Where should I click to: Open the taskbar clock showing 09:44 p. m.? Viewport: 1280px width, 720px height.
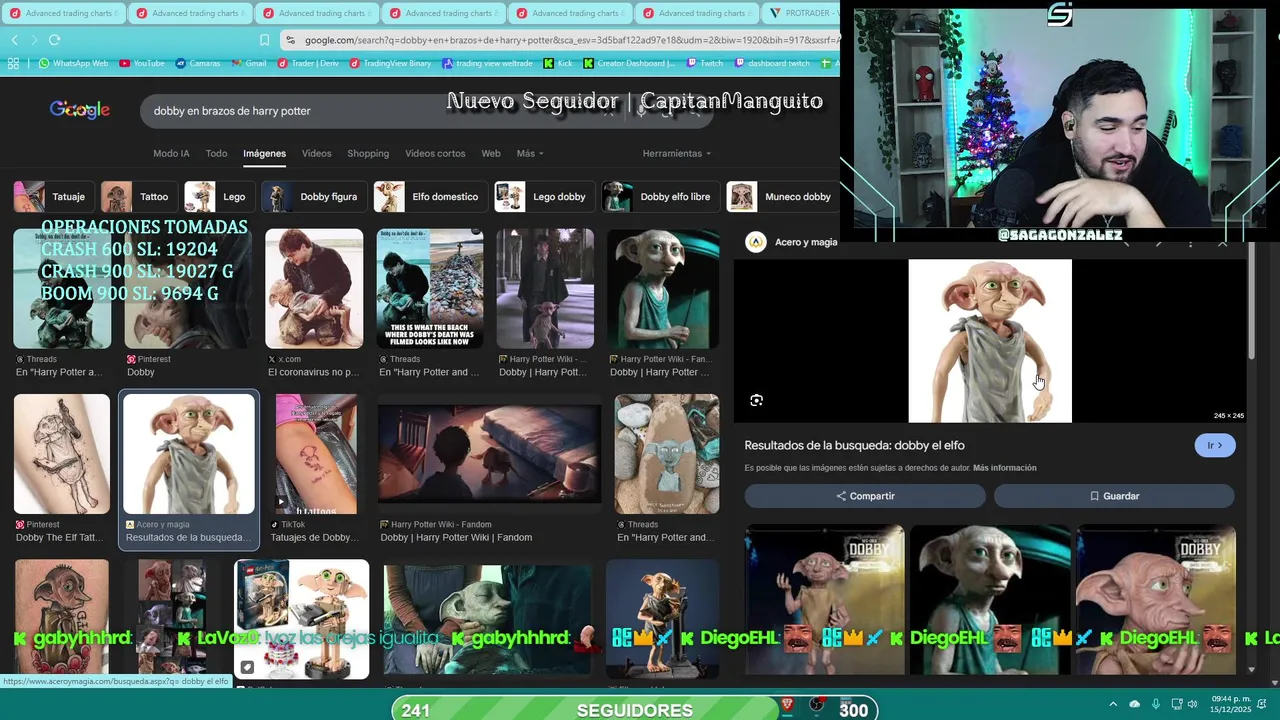[x=1231, y=704]
